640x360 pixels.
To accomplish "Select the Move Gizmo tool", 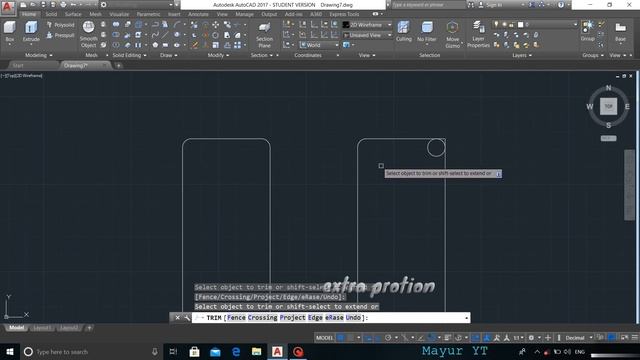I will pyautogui.click(x=452, y=34).
